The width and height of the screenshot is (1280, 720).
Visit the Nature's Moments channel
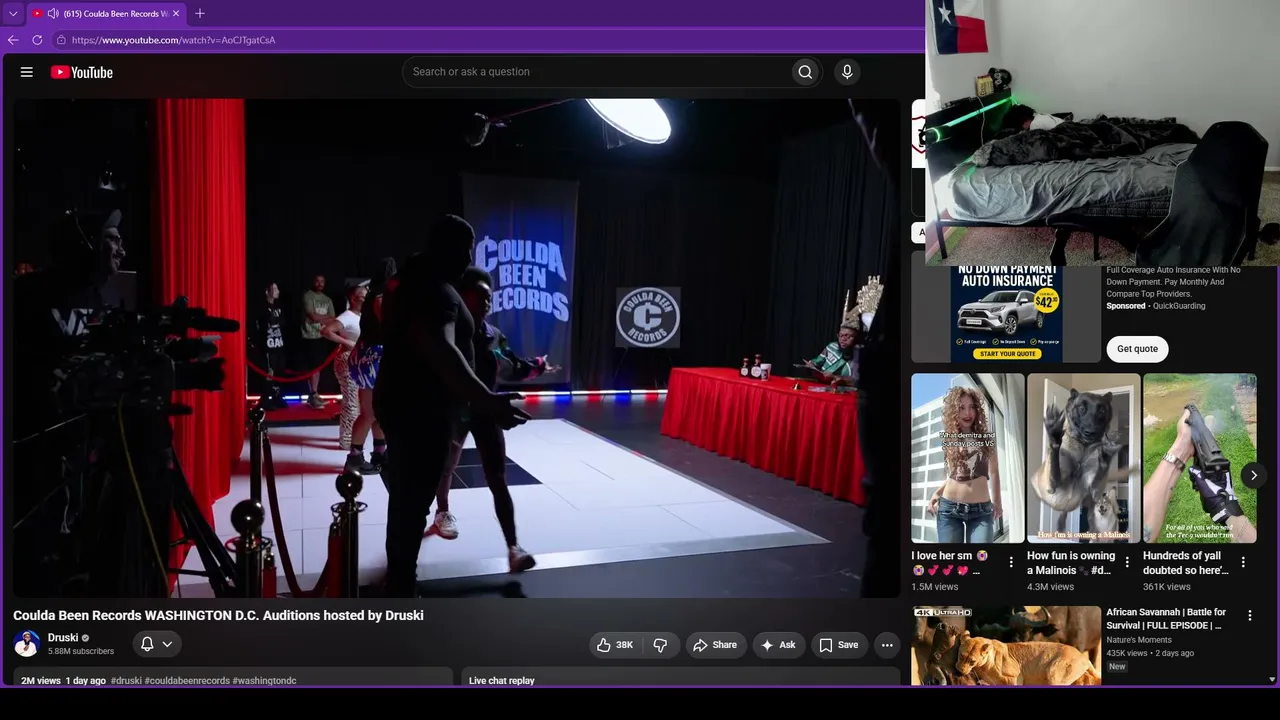pyautogui.click(x=1139, y=640)
